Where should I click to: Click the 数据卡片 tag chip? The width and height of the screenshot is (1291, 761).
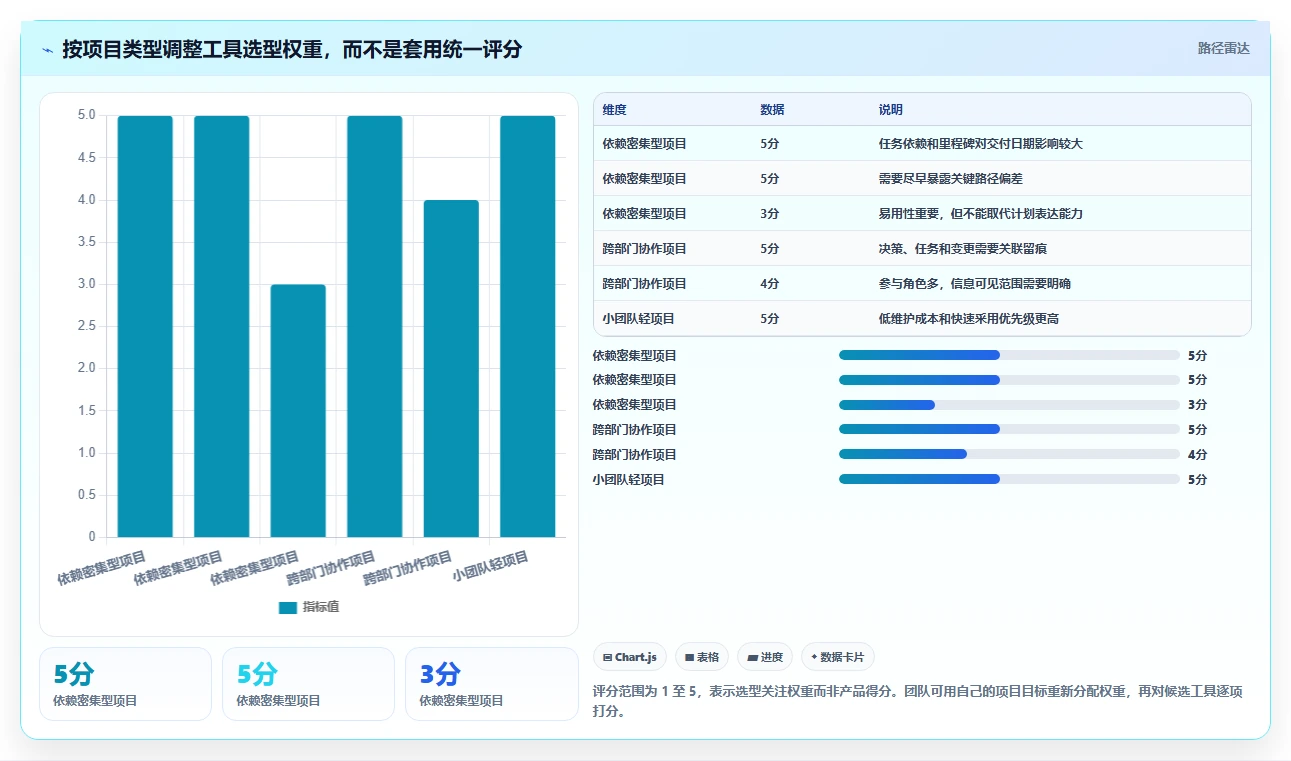[x=837, y=657]
